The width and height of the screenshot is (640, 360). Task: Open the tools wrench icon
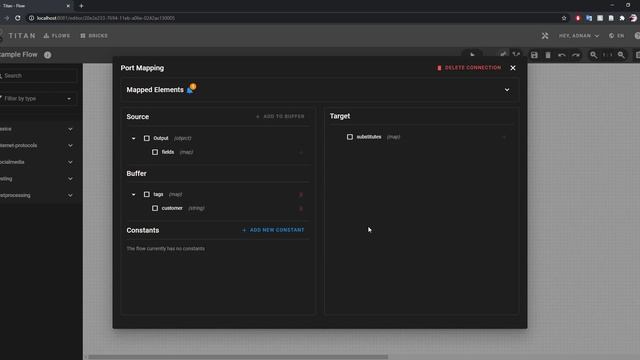pyautogui.click(x=545, y=36)
